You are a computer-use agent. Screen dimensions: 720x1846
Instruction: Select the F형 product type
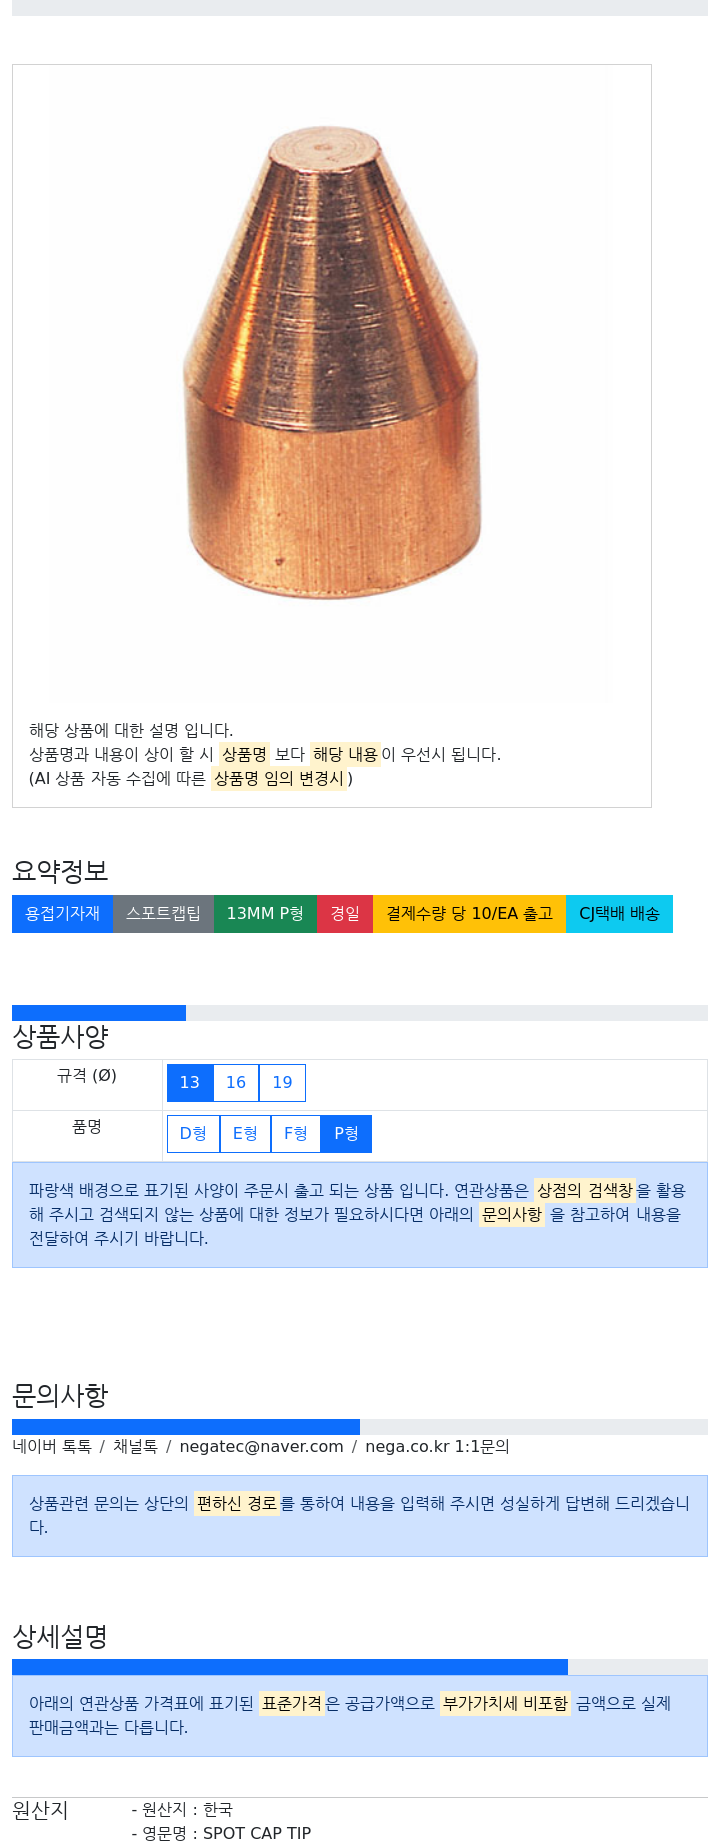[x=296, y=1134]
